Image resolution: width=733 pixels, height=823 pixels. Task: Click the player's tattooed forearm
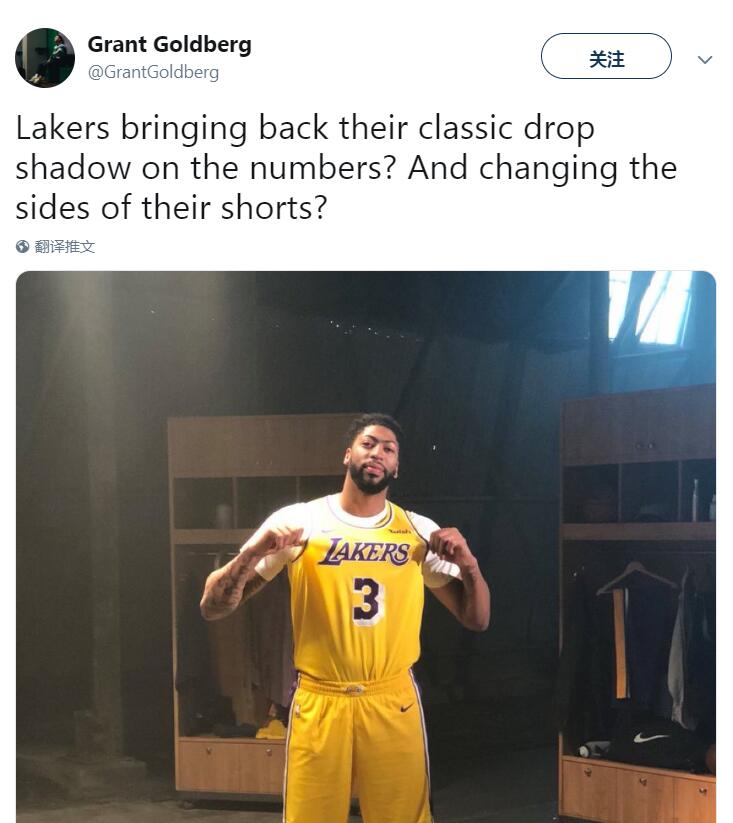point(226,584)
